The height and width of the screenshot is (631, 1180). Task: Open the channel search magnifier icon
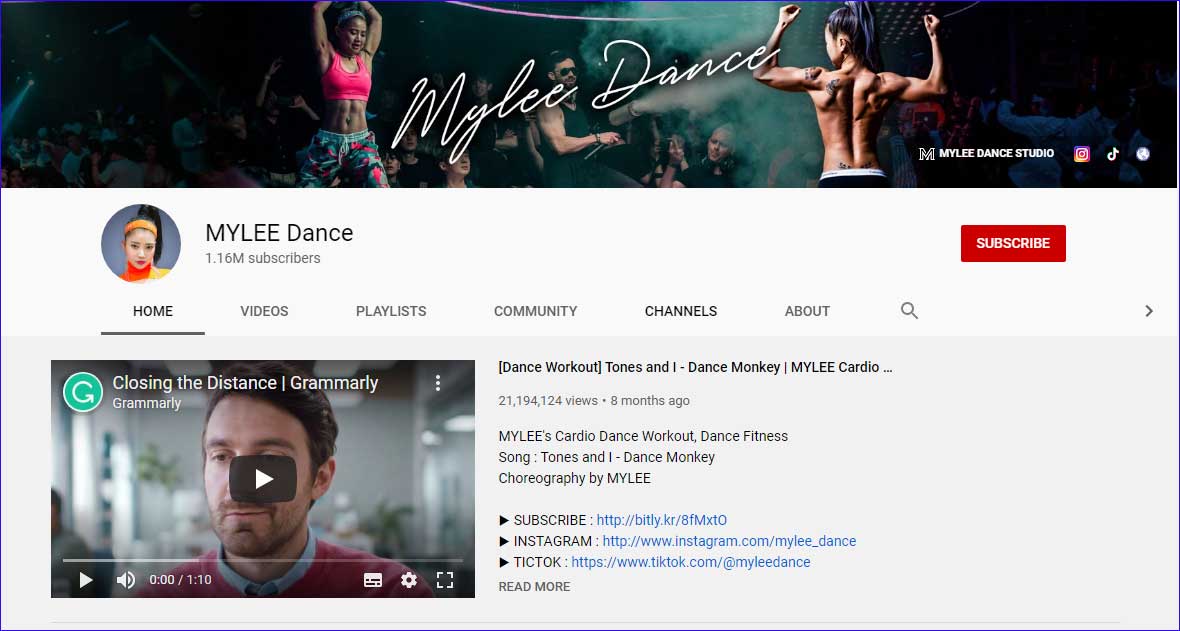909,310
